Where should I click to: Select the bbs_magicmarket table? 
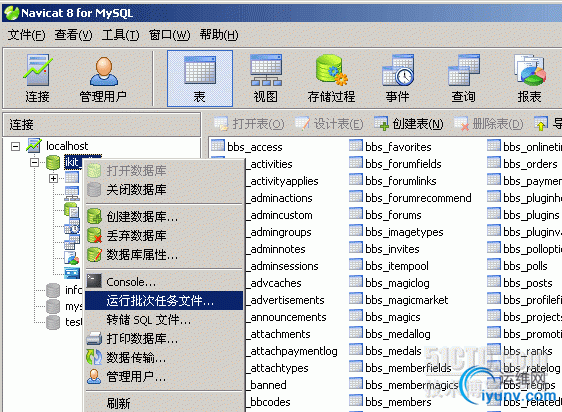click(399, 300)
